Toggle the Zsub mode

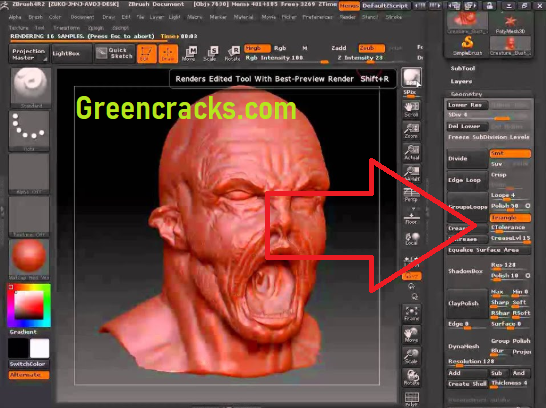pyautogui.click(x=372, y=48)
